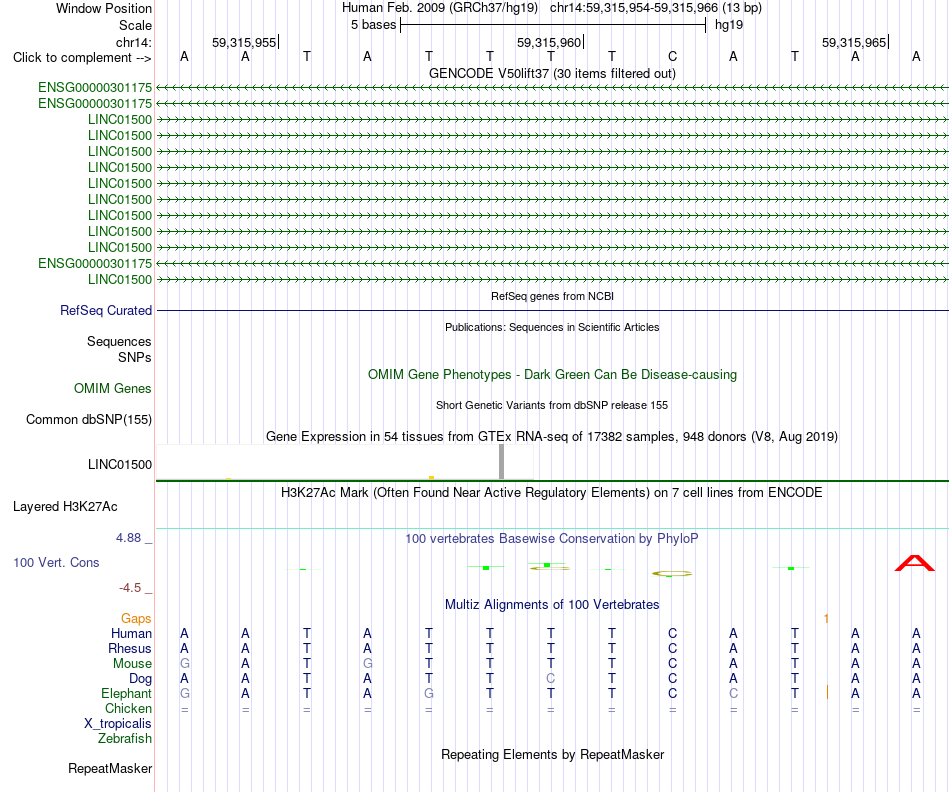Click the orange bar in Elephant row
Image resolution: width=950 pixels, height=792 pixels.
(x=827, y=692)
